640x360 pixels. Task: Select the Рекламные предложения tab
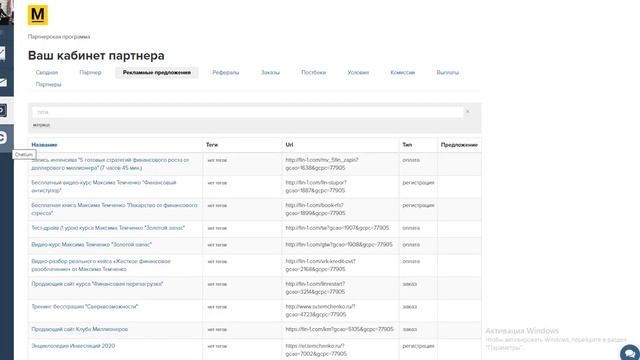coord(157,72)
